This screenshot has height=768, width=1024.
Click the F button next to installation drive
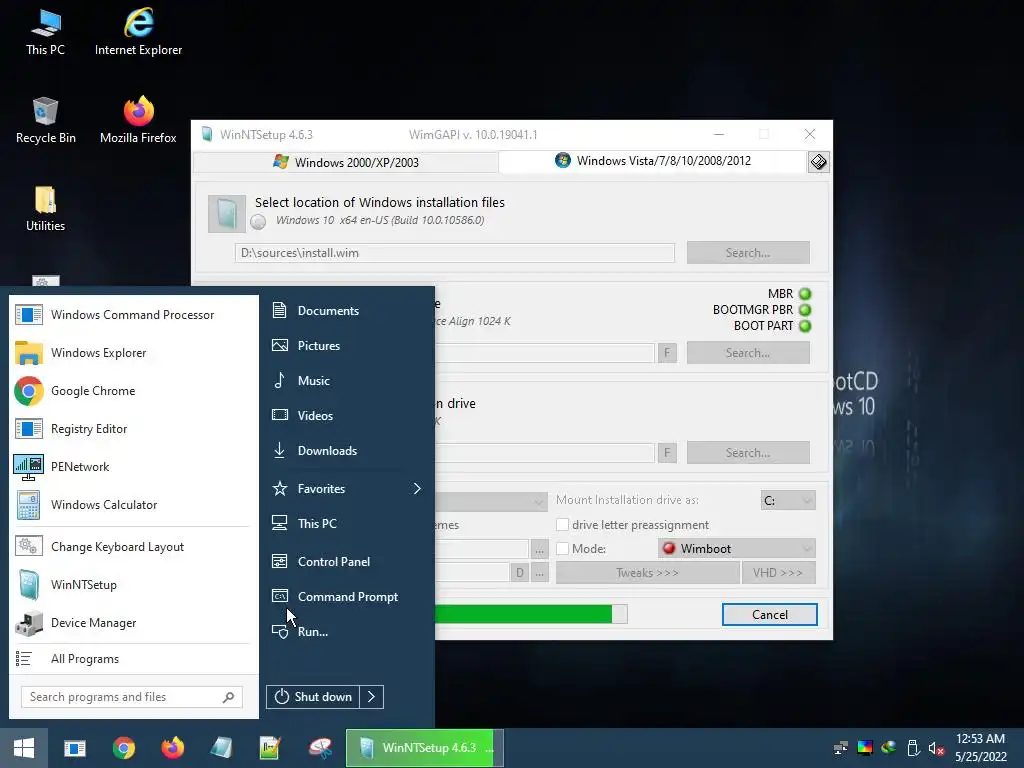pos(667,453)
